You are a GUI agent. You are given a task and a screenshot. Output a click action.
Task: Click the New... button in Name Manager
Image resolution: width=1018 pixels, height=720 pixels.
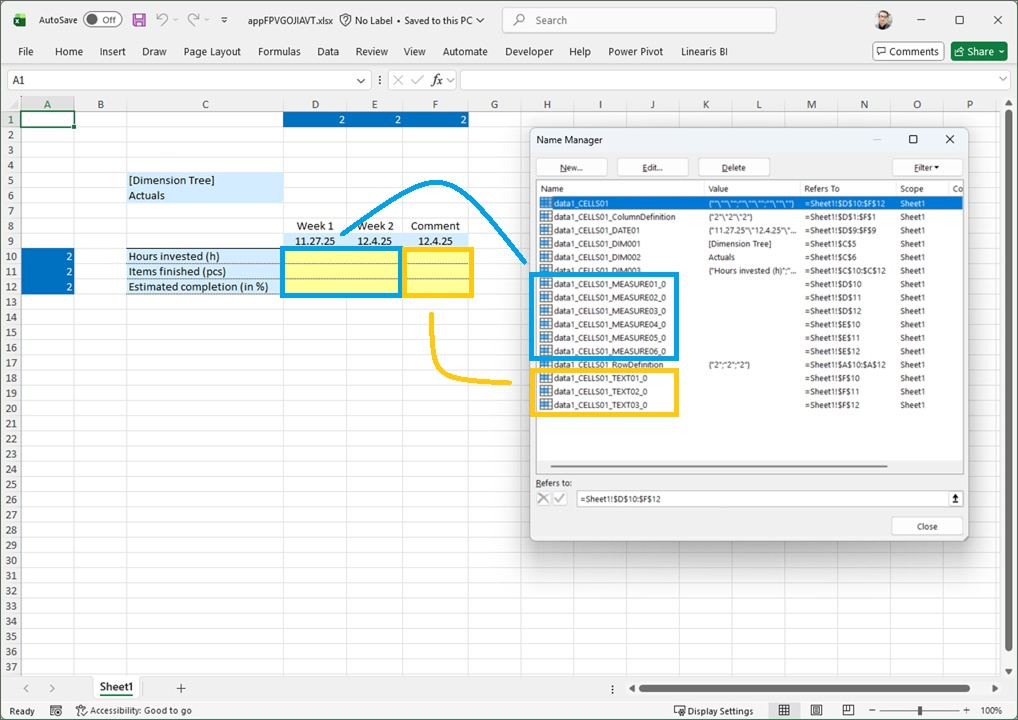[x=572, y=168]
